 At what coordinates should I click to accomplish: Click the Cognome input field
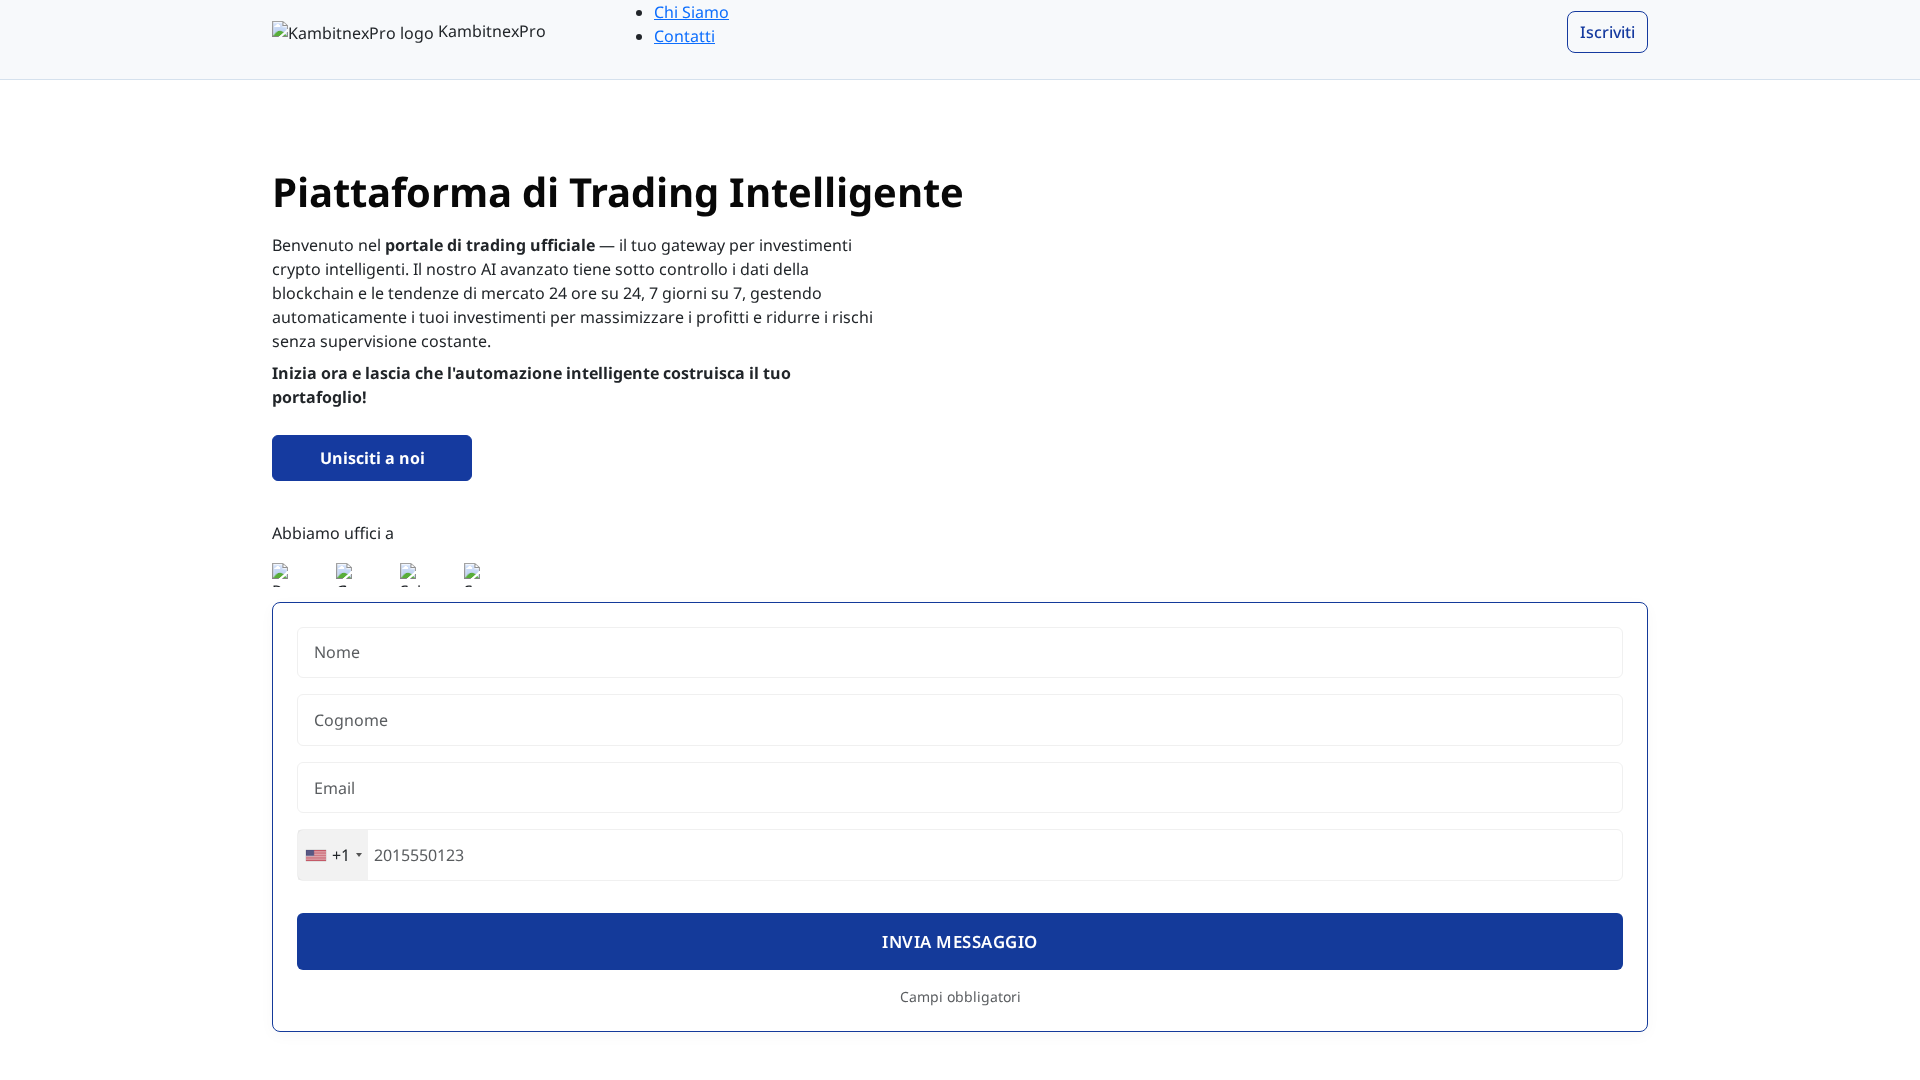[959, 720]
